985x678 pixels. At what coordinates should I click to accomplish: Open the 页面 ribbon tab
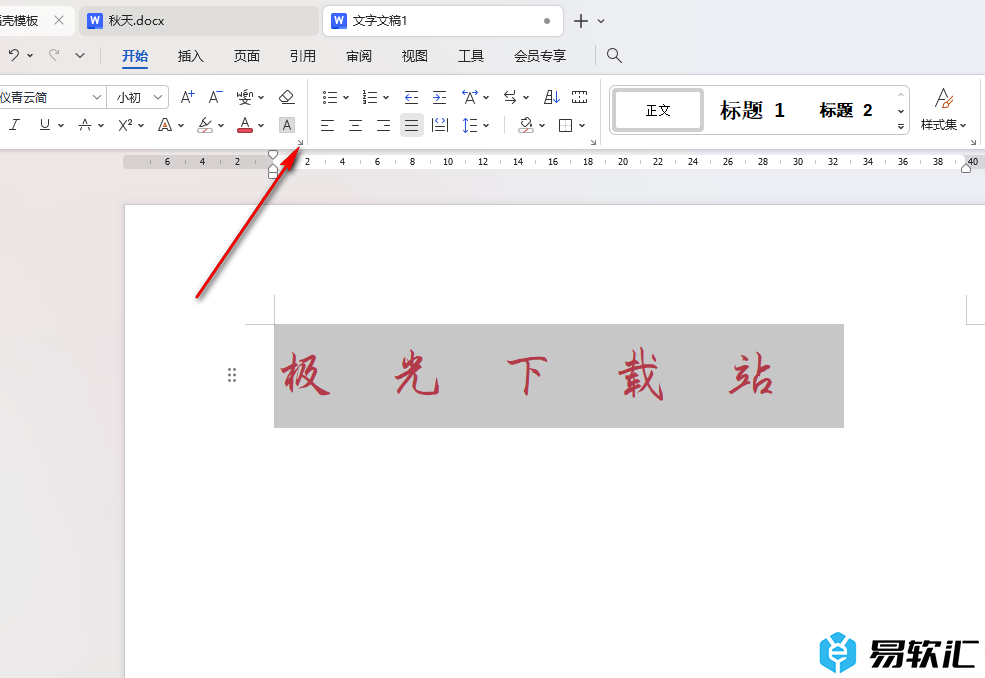[247, 56]
